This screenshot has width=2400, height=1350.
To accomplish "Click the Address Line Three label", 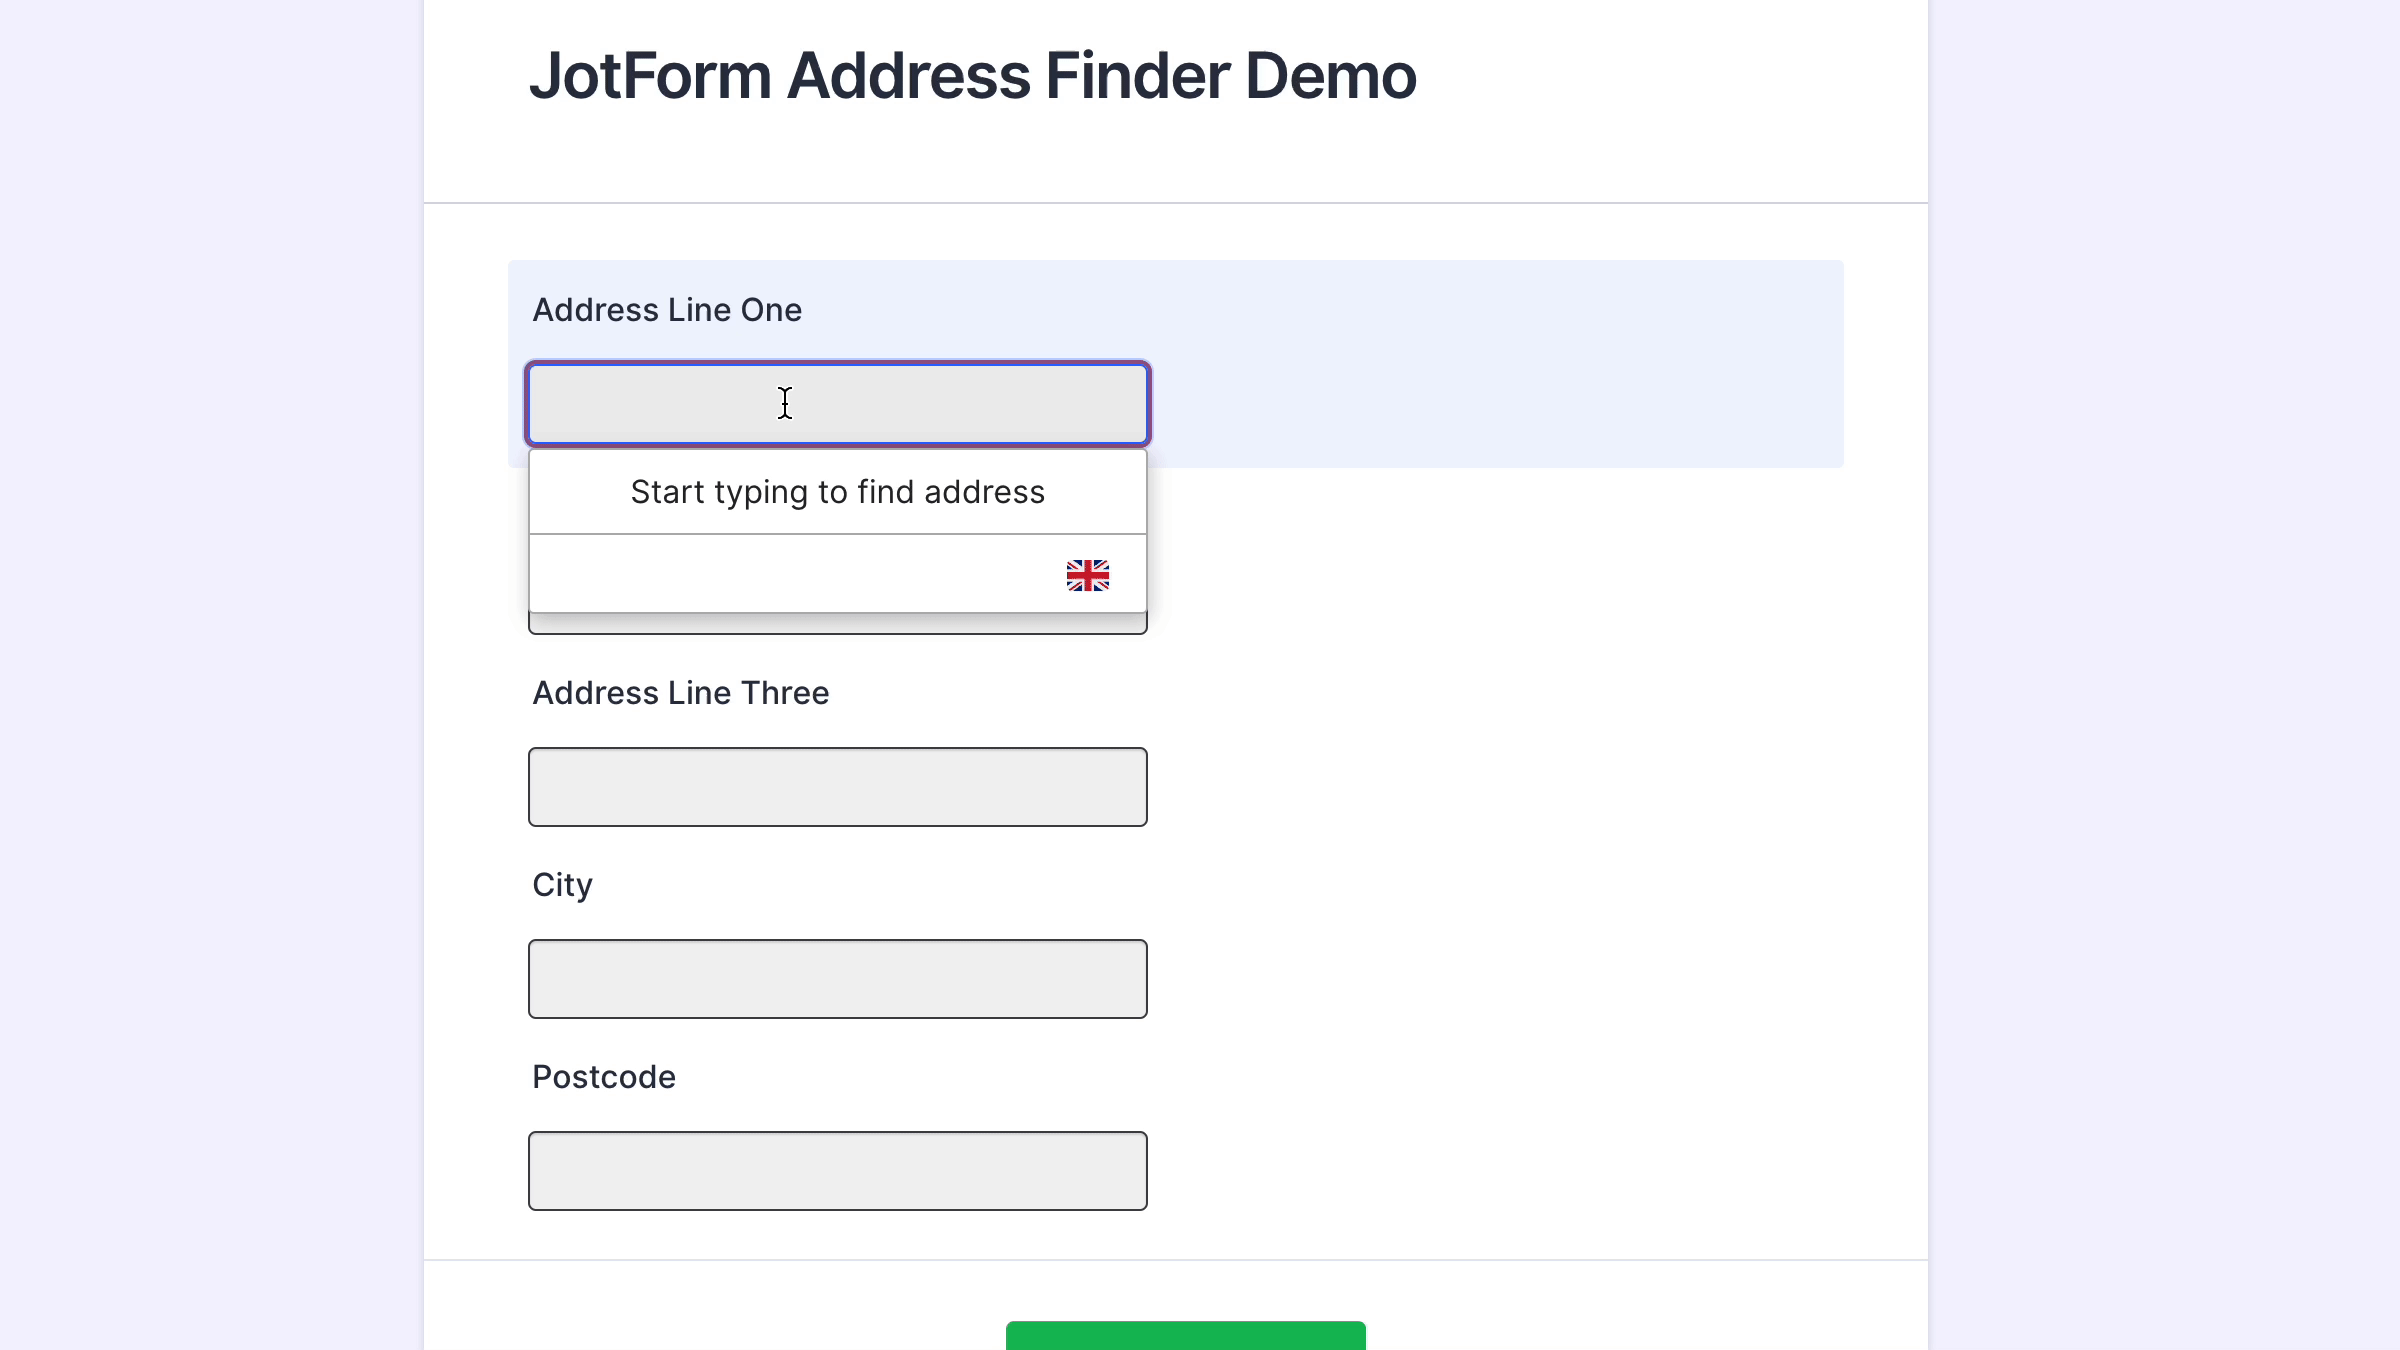I will coord(680,692).
